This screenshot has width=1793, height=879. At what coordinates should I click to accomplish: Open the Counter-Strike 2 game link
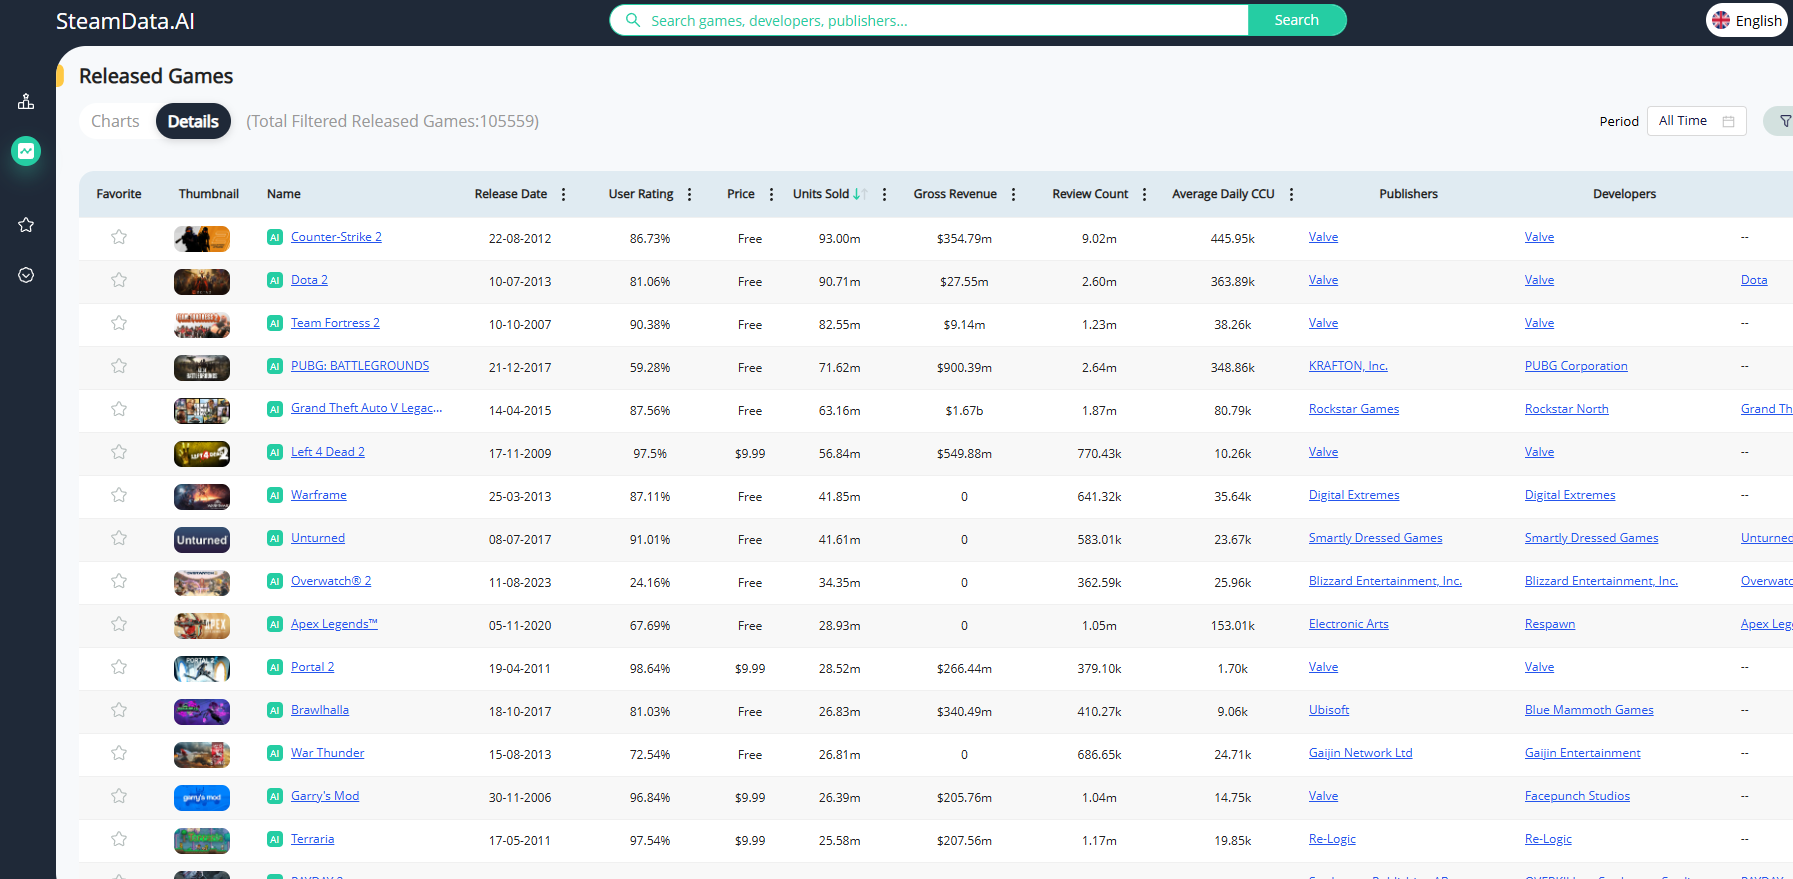pos(336,237)
